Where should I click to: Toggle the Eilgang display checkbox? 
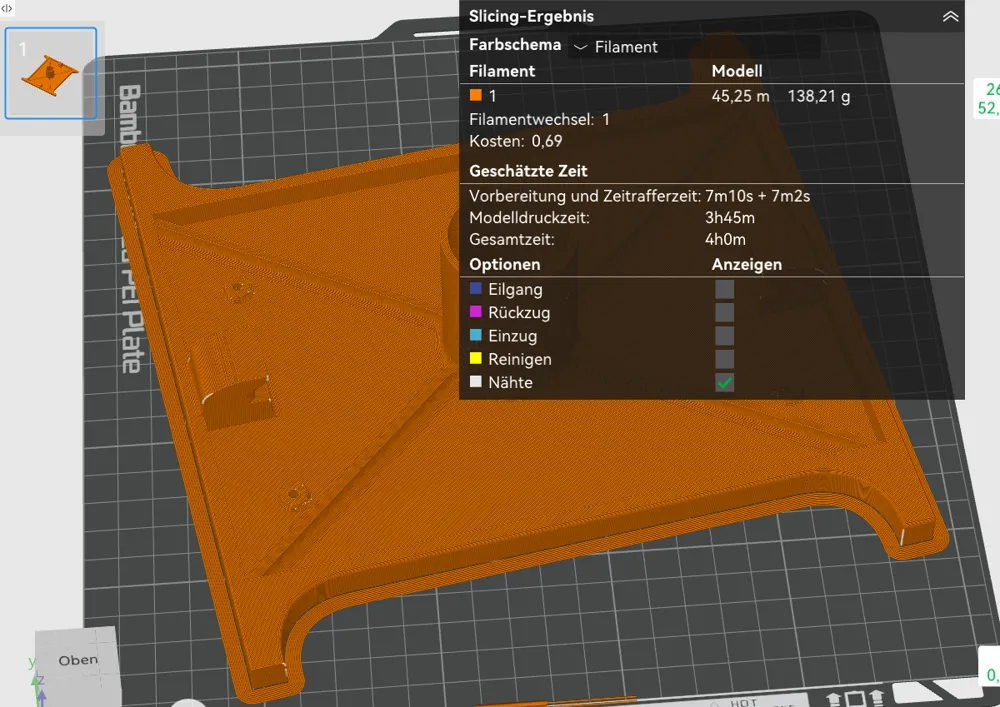point(724,289)
